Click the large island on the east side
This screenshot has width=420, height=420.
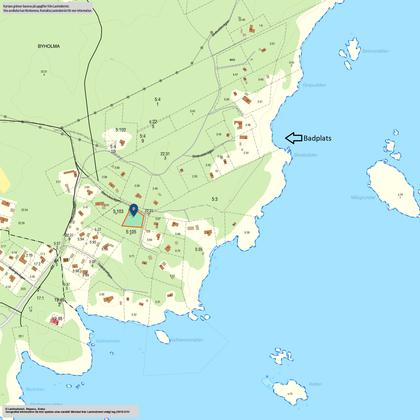tap(393, 188)
